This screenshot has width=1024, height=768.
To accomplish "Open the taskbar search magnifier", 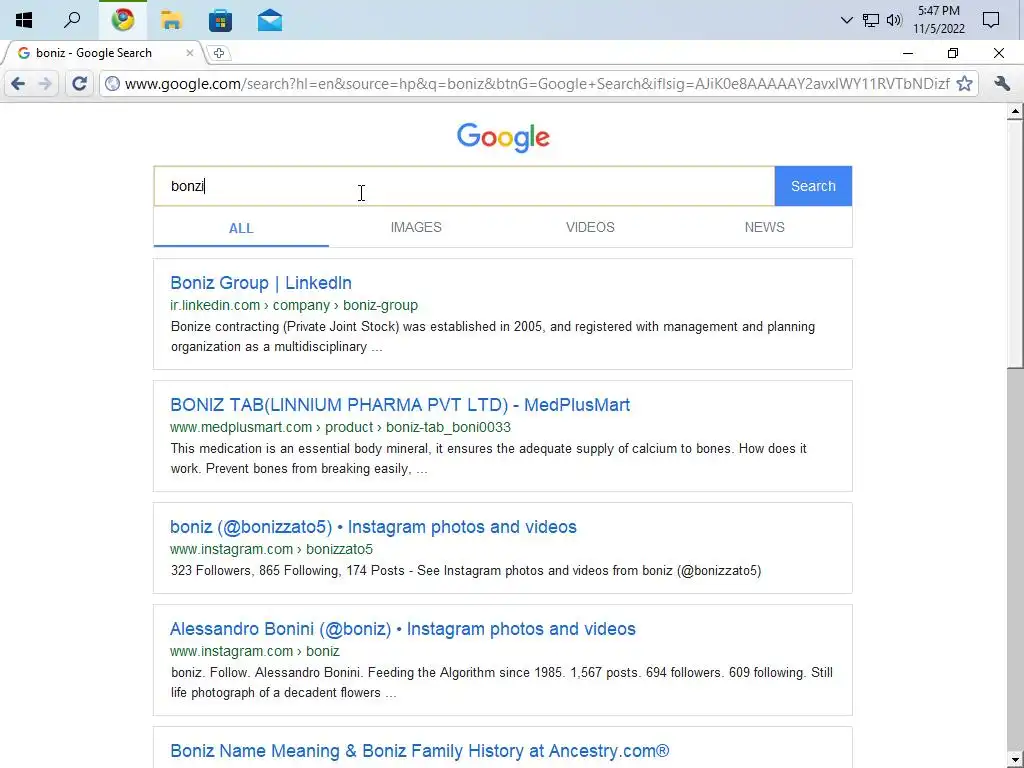I will tap(72, 20).
